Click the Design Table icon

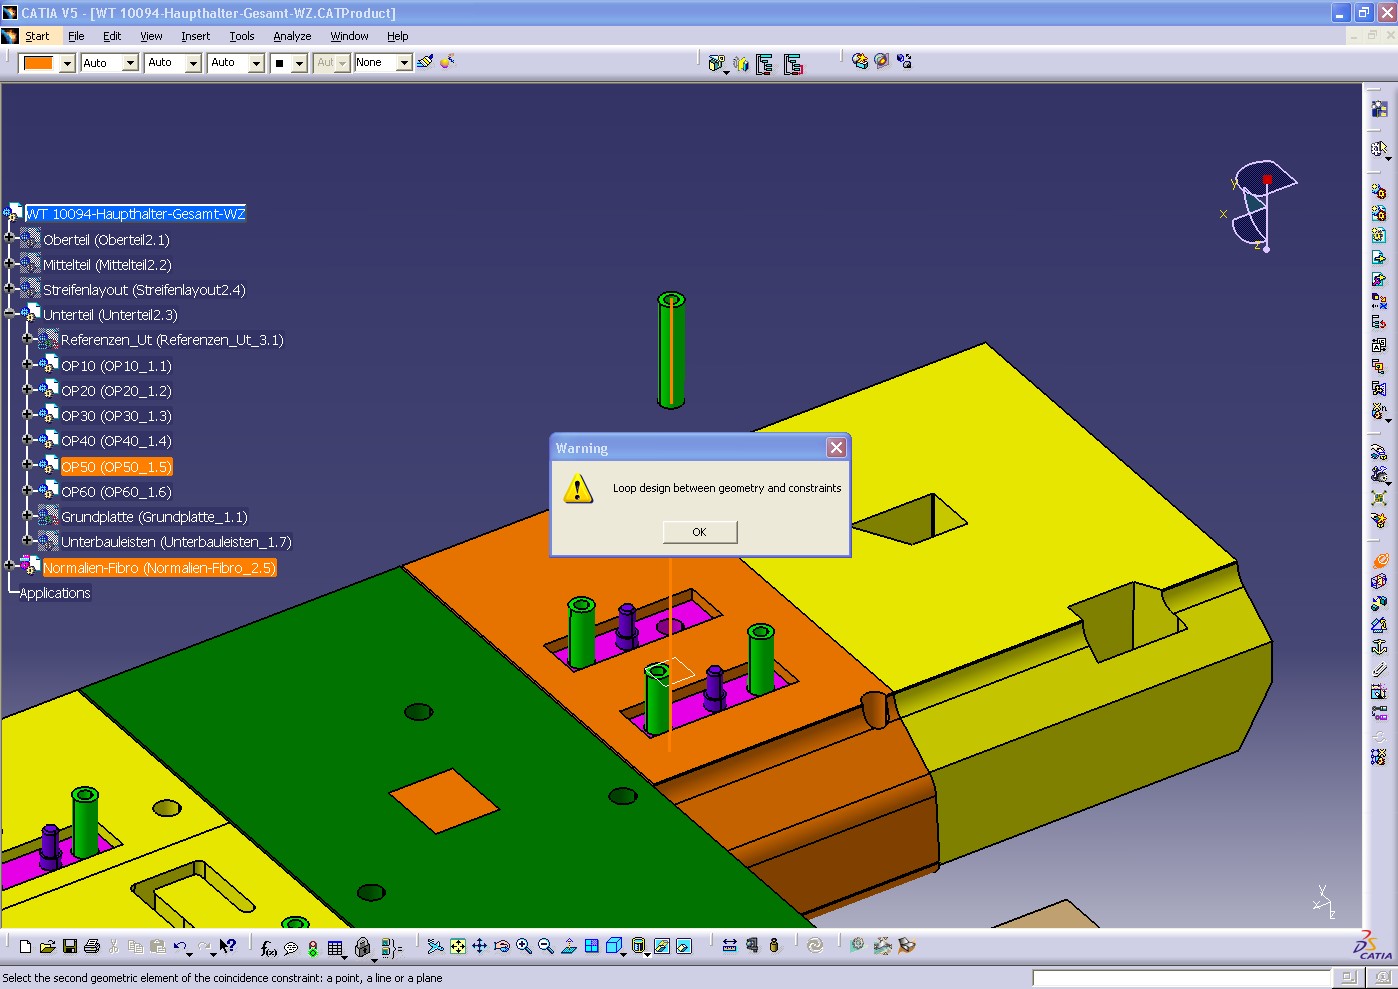click(336, 947)
